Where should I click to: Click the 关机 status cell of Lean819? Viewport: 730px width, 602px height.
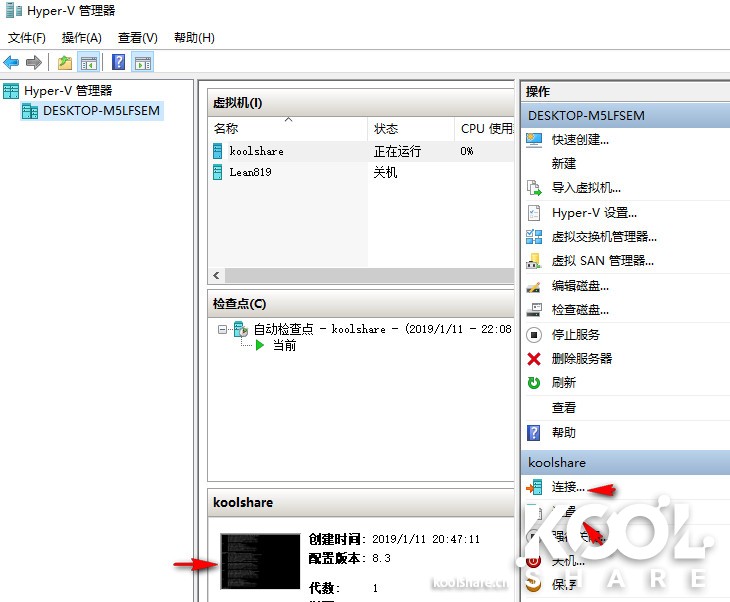click(385, 172)
